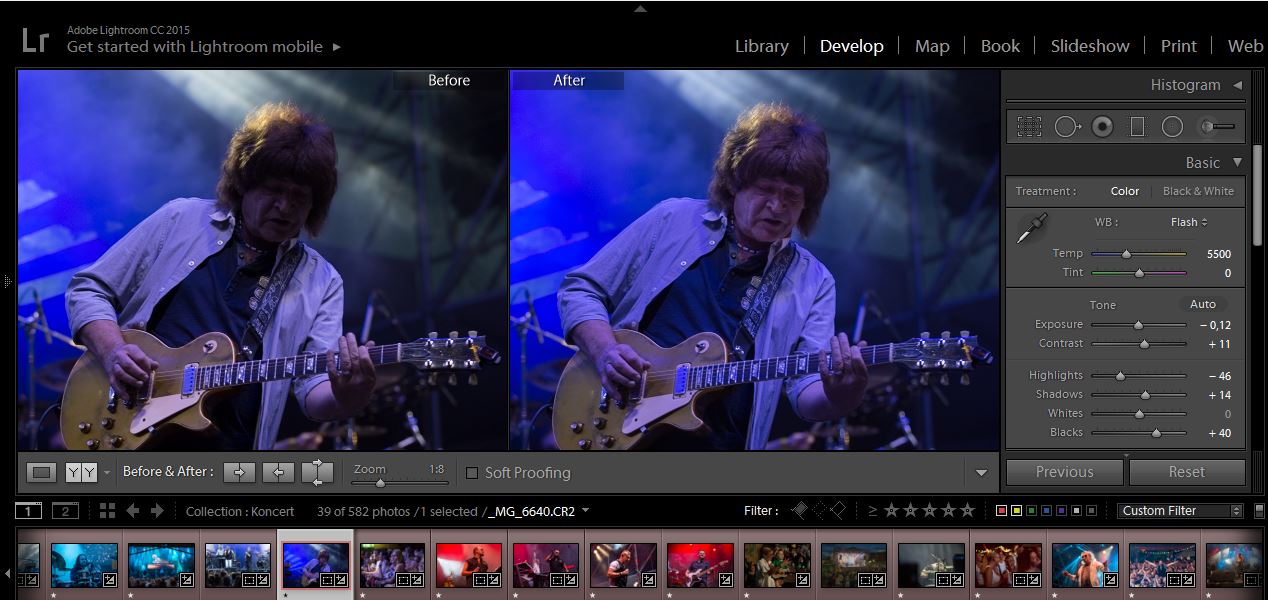Click the Previous button
Image resolution: width=1268 pixels, height=600 pixels.
tap(1064, 471)
